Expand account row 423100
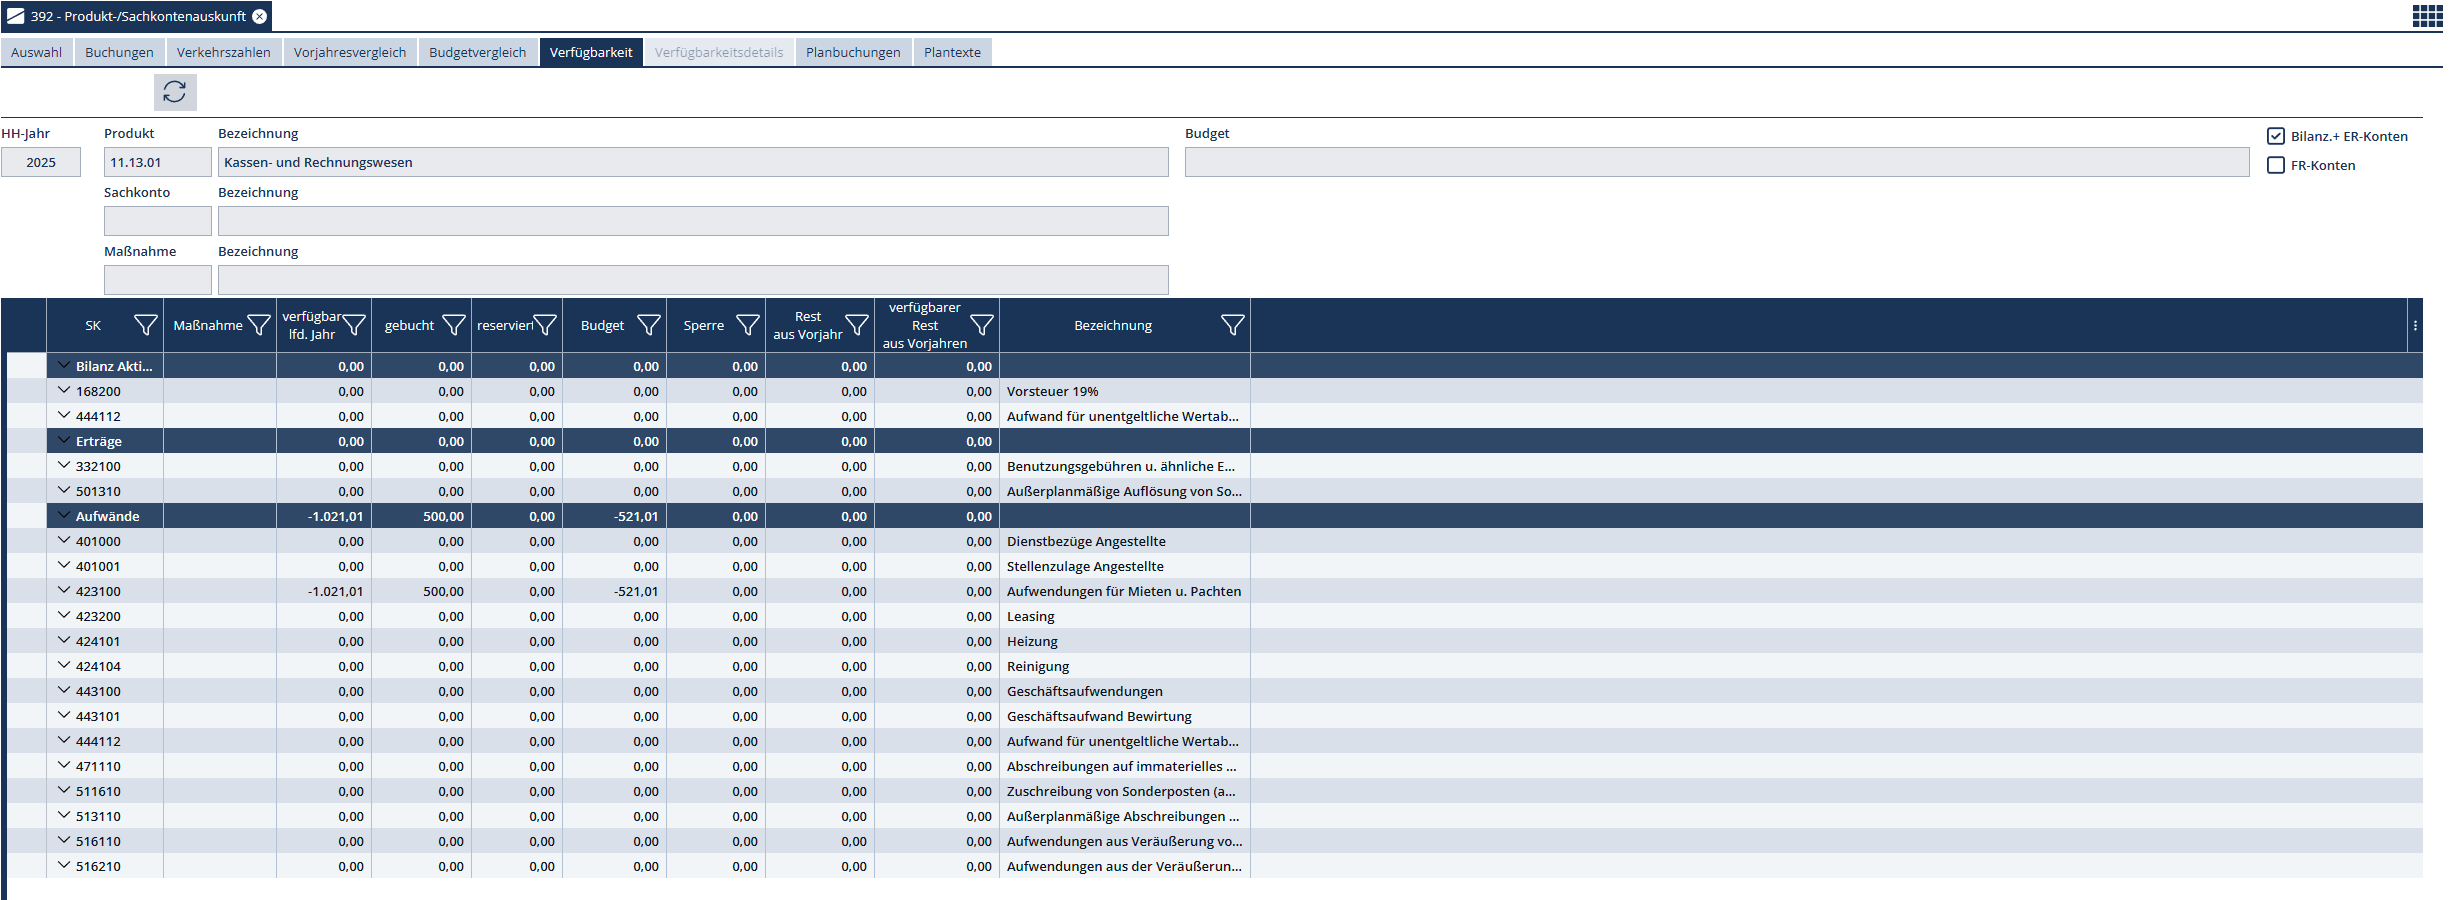Viewport: 2450px width, 900px height. 64,591
